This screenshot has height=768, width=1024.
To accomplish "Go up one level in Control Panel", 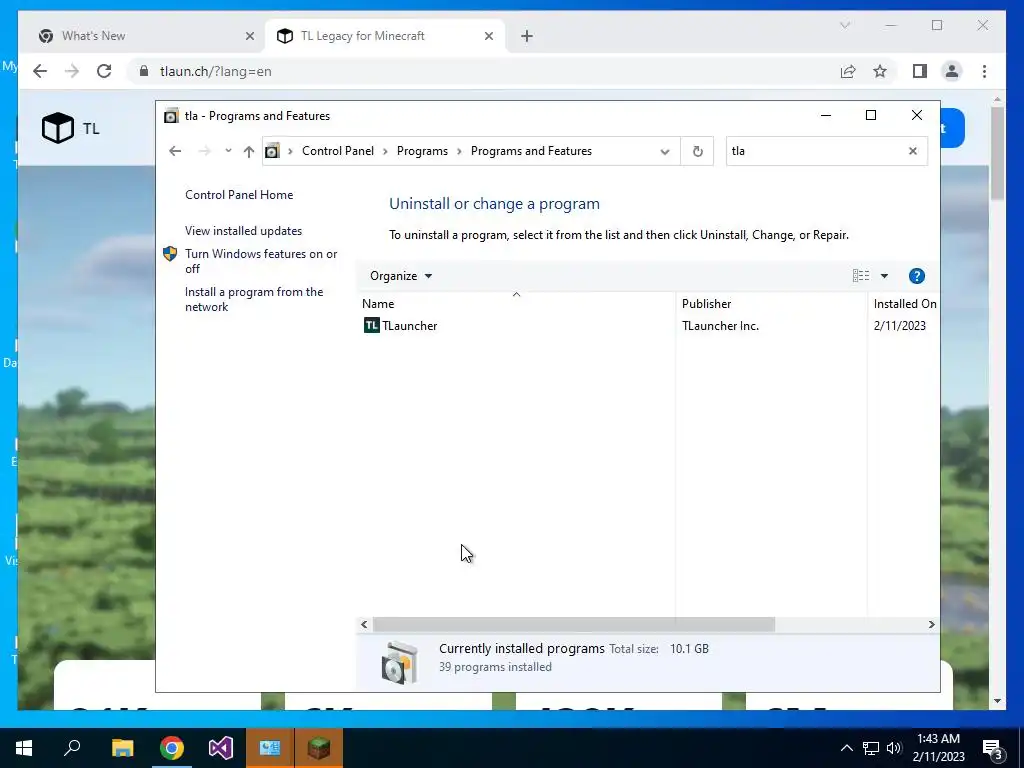I will [x=248, y=152].
